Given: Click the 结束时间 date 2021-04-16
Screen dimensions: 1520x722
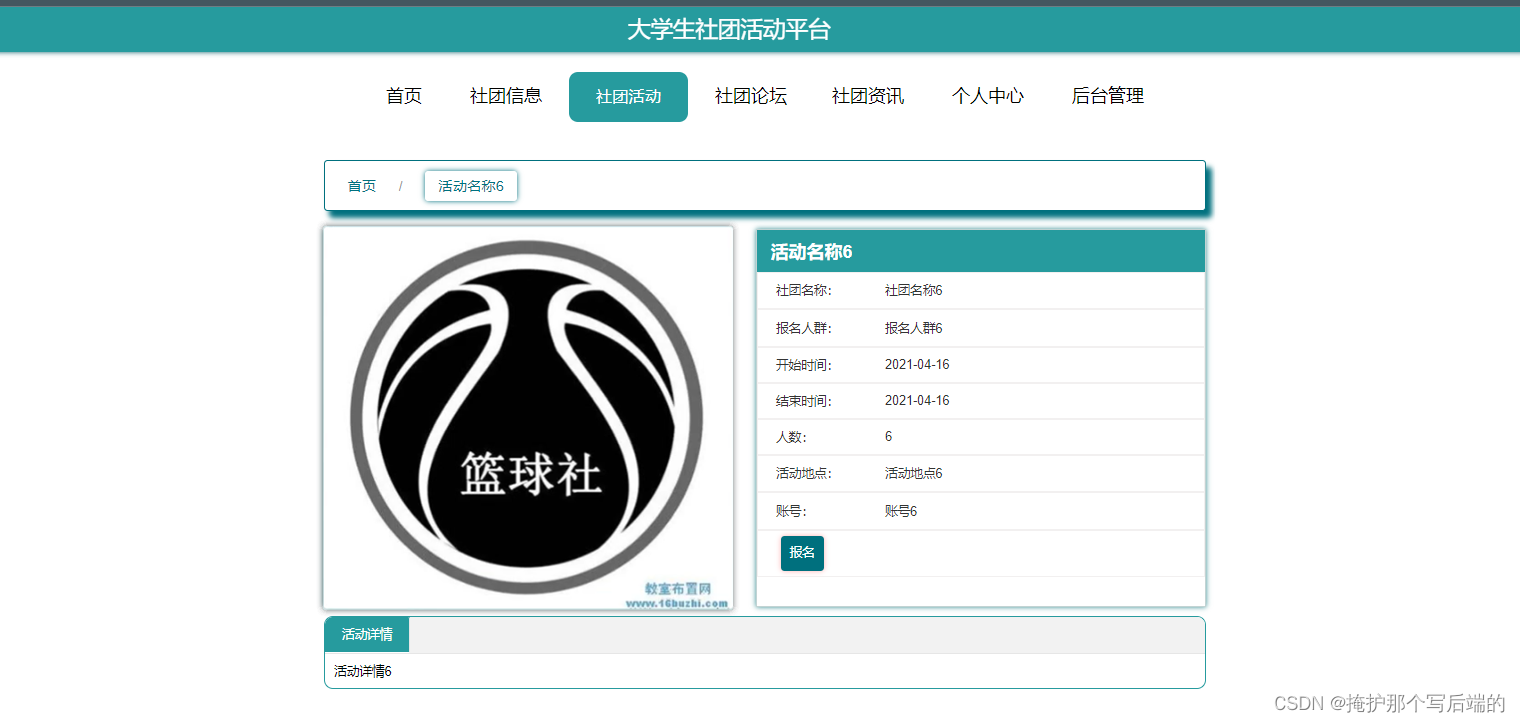Looking at the screenshot, I should 917,401.
